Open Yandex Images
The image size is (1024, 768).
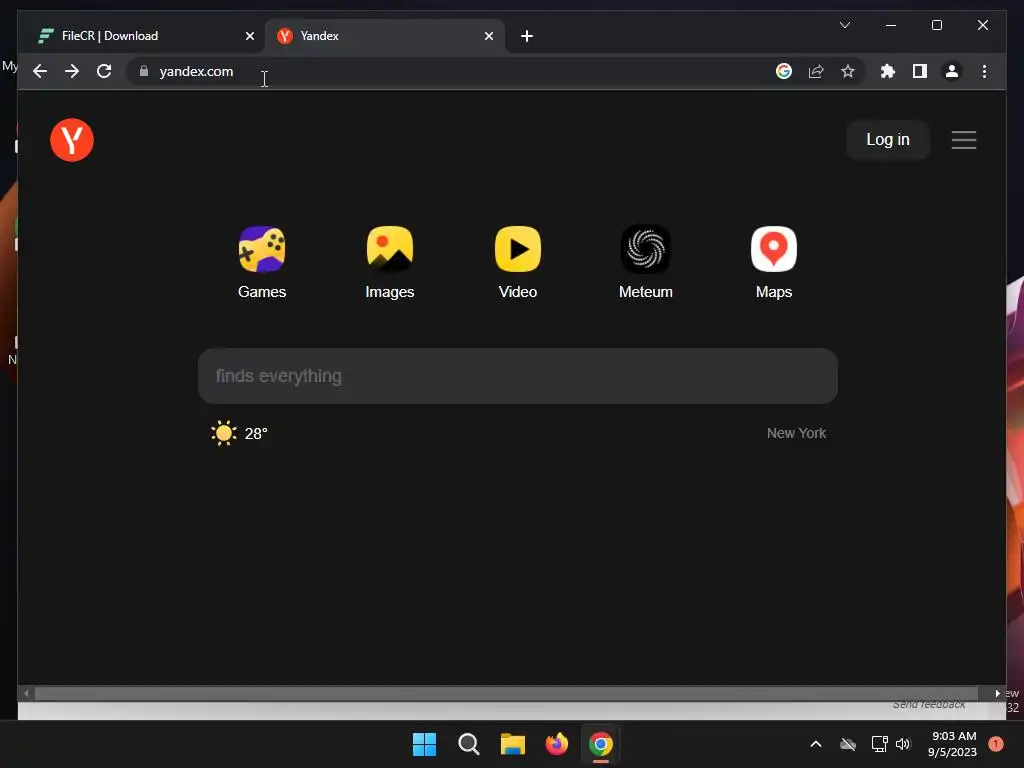pos(390,263)
